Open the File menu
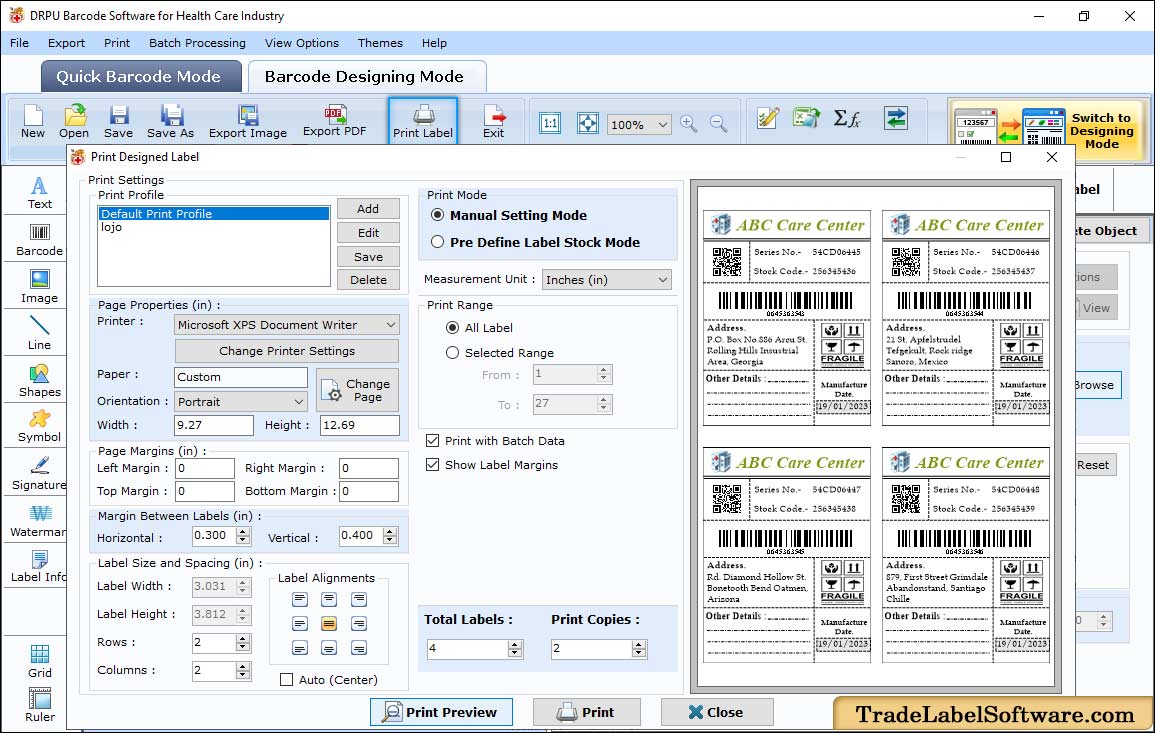The height and width of the screenshot is (733, 1155). tap(19, 43)
